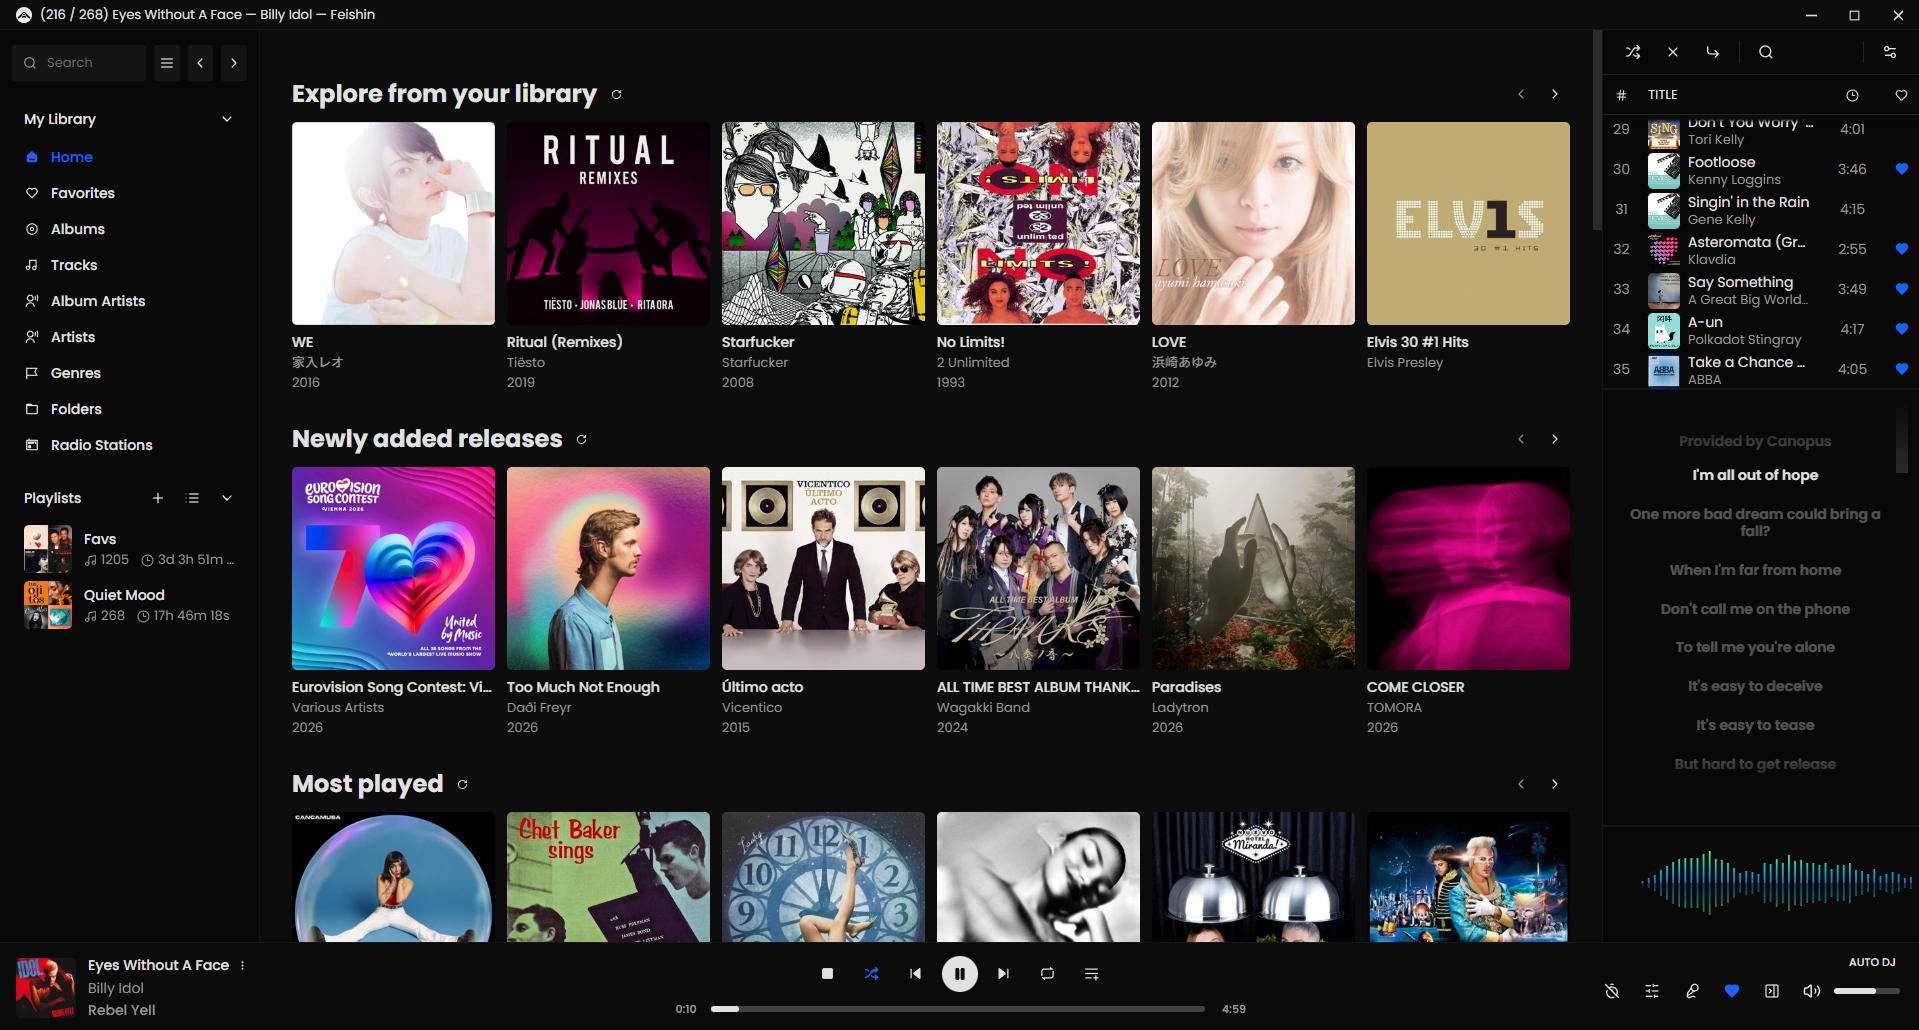Open the hamburger menu beside Search

coord(167,63)
